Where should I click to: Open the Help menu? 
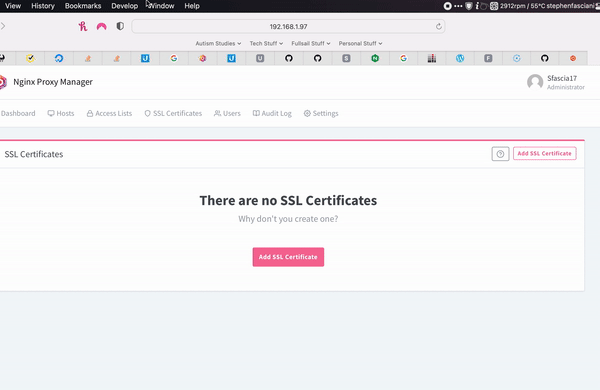192,6
